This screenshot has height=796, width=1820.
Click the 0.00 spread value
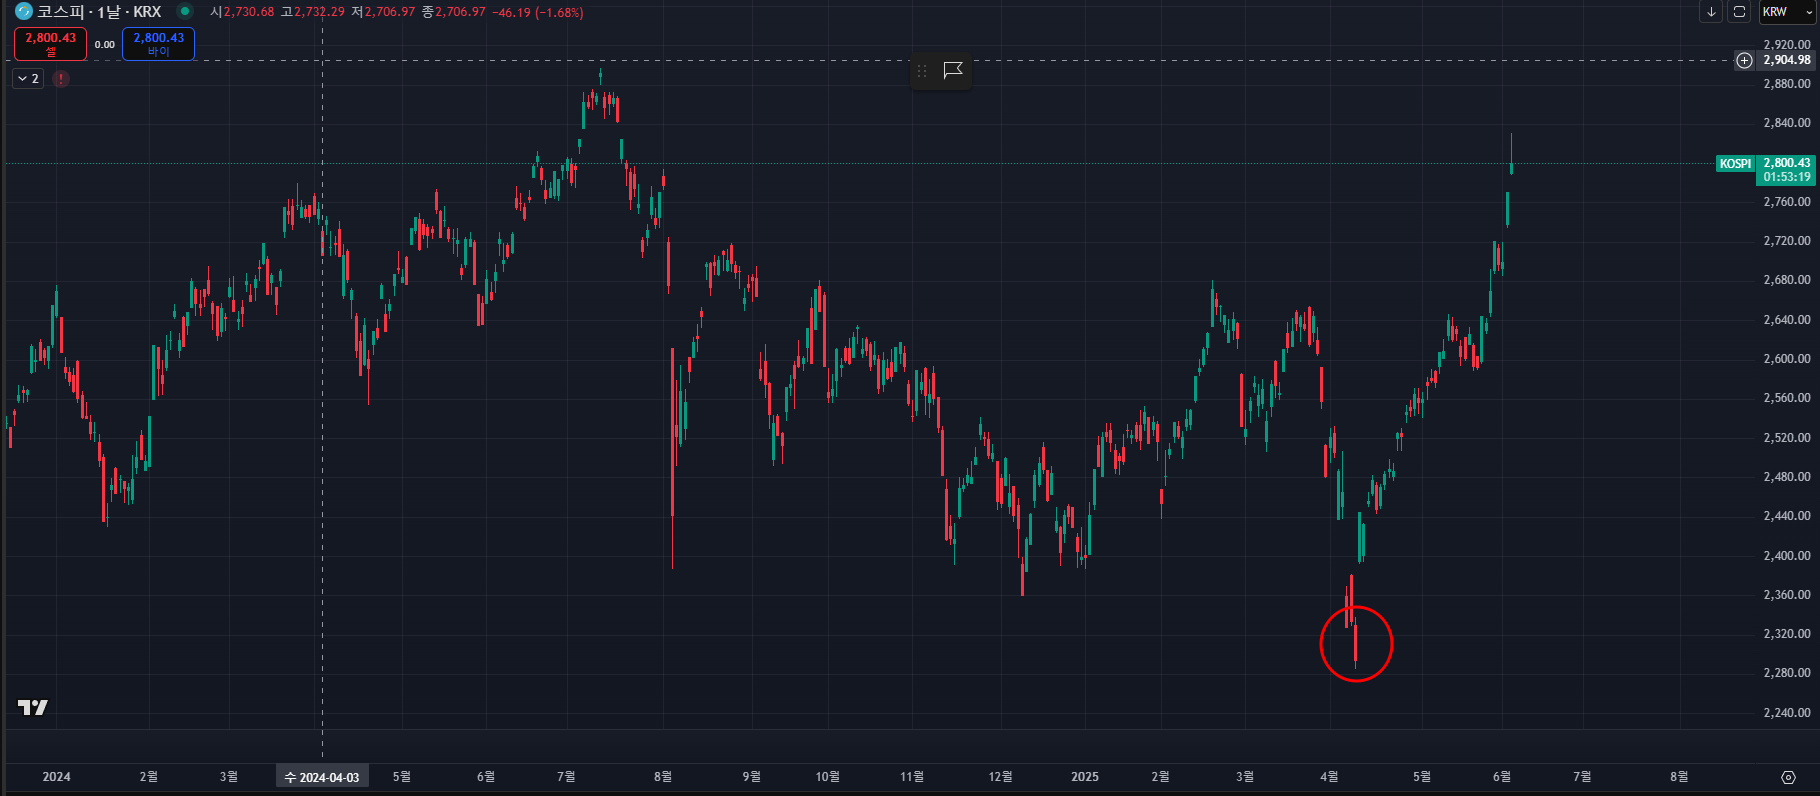(x=105, y=44)
